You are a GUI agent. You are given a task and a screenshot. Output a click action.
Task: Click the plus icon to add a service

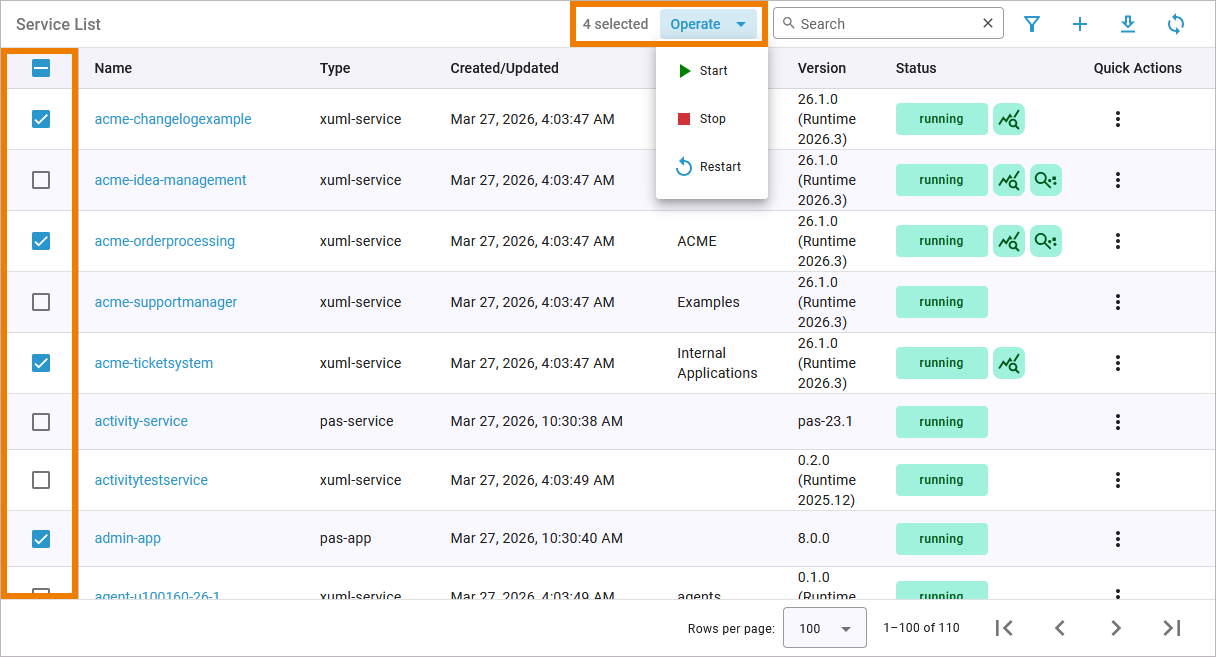point(1080,24)
